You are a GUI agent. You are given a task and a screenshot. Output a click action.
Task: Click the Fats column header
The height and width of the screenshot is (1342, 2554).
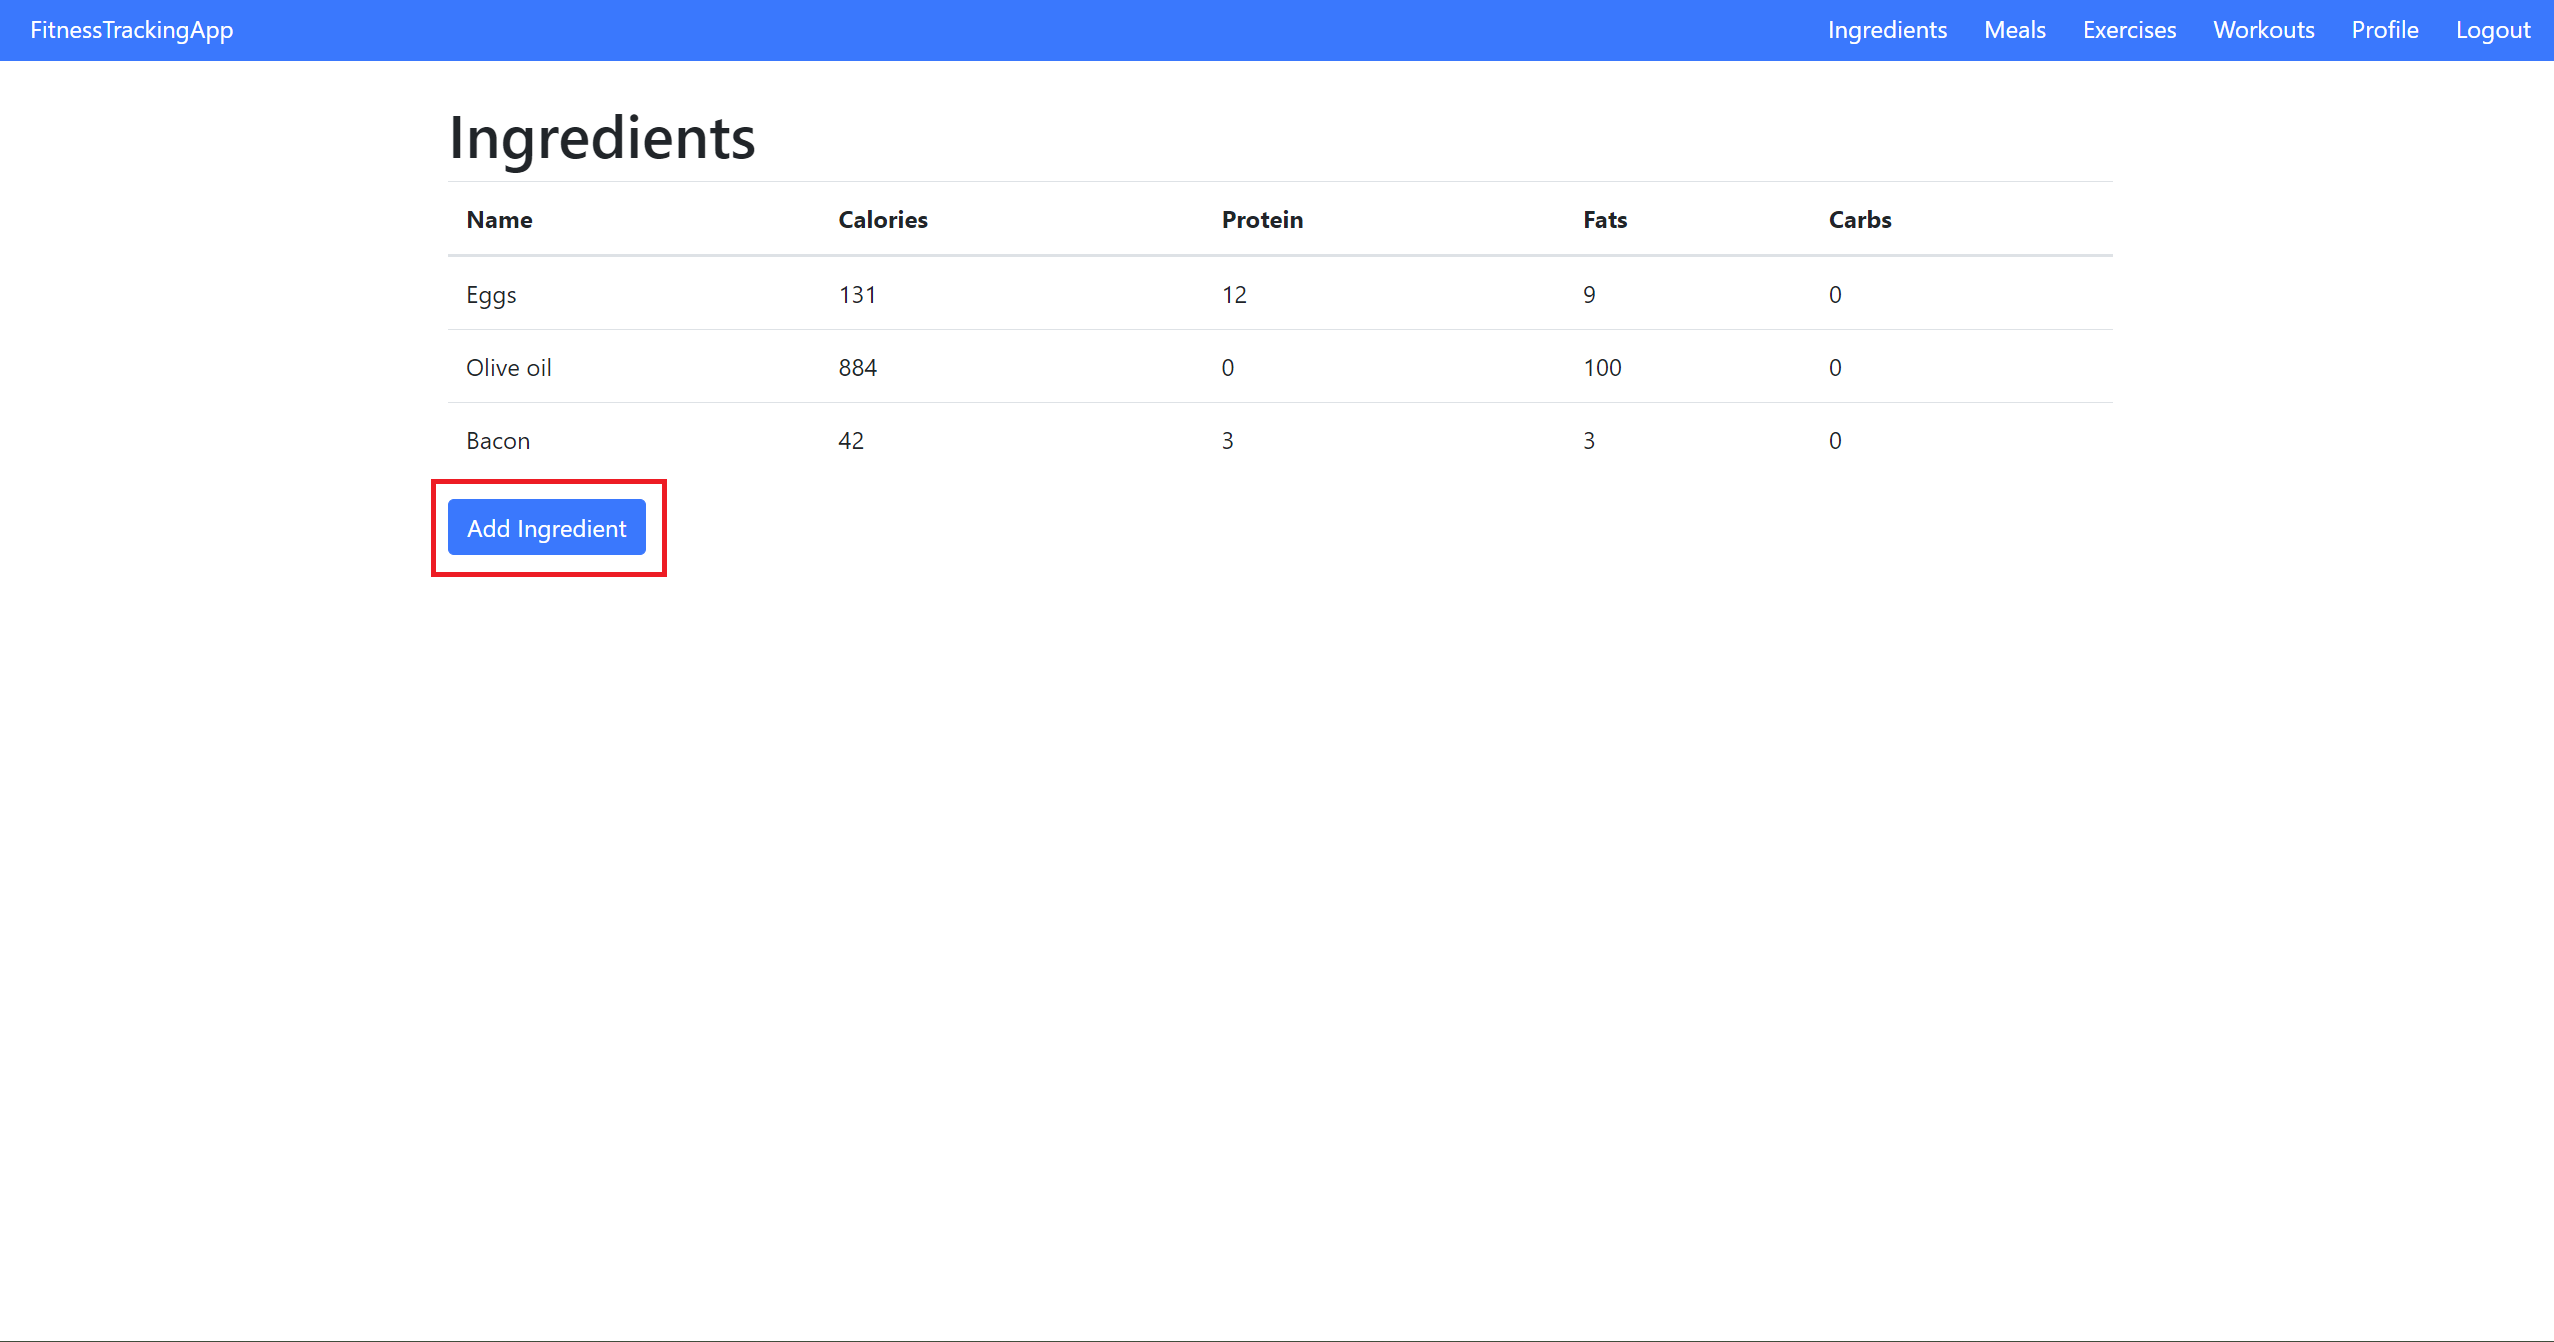[x=1604, y=220]
